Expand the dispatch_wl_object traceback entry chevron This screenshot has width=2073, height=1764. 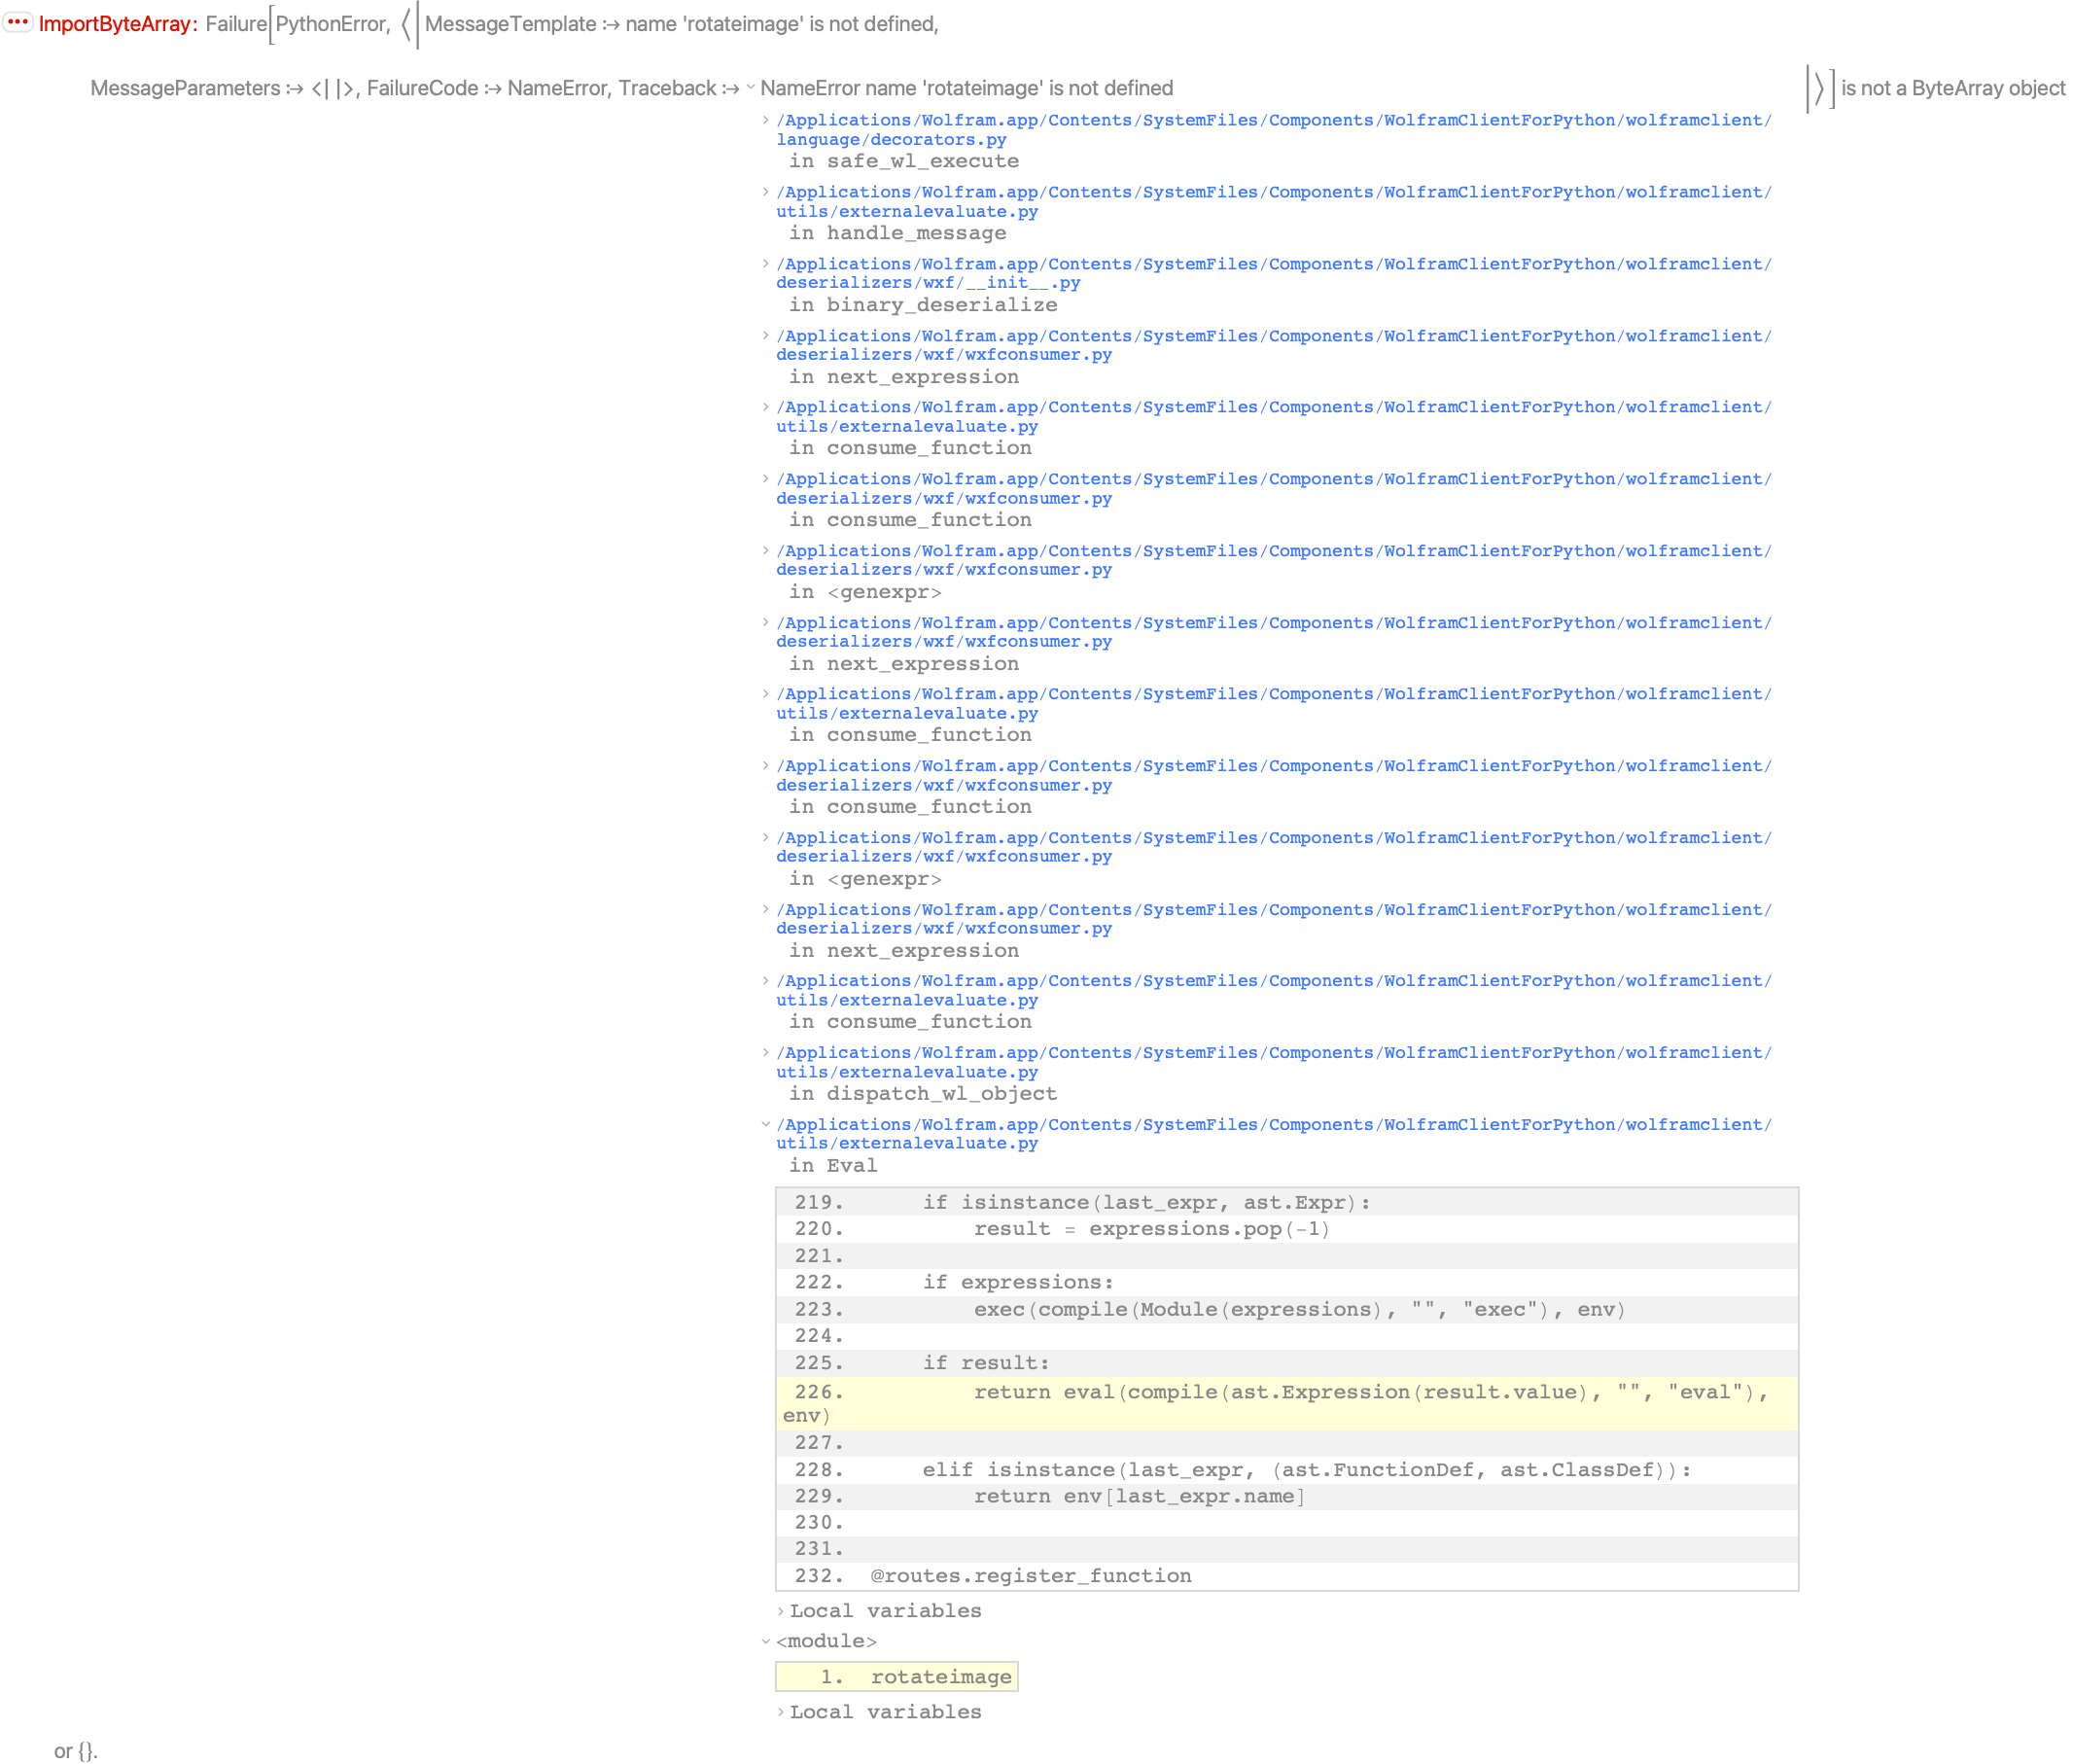click(x=766, y=1052)
